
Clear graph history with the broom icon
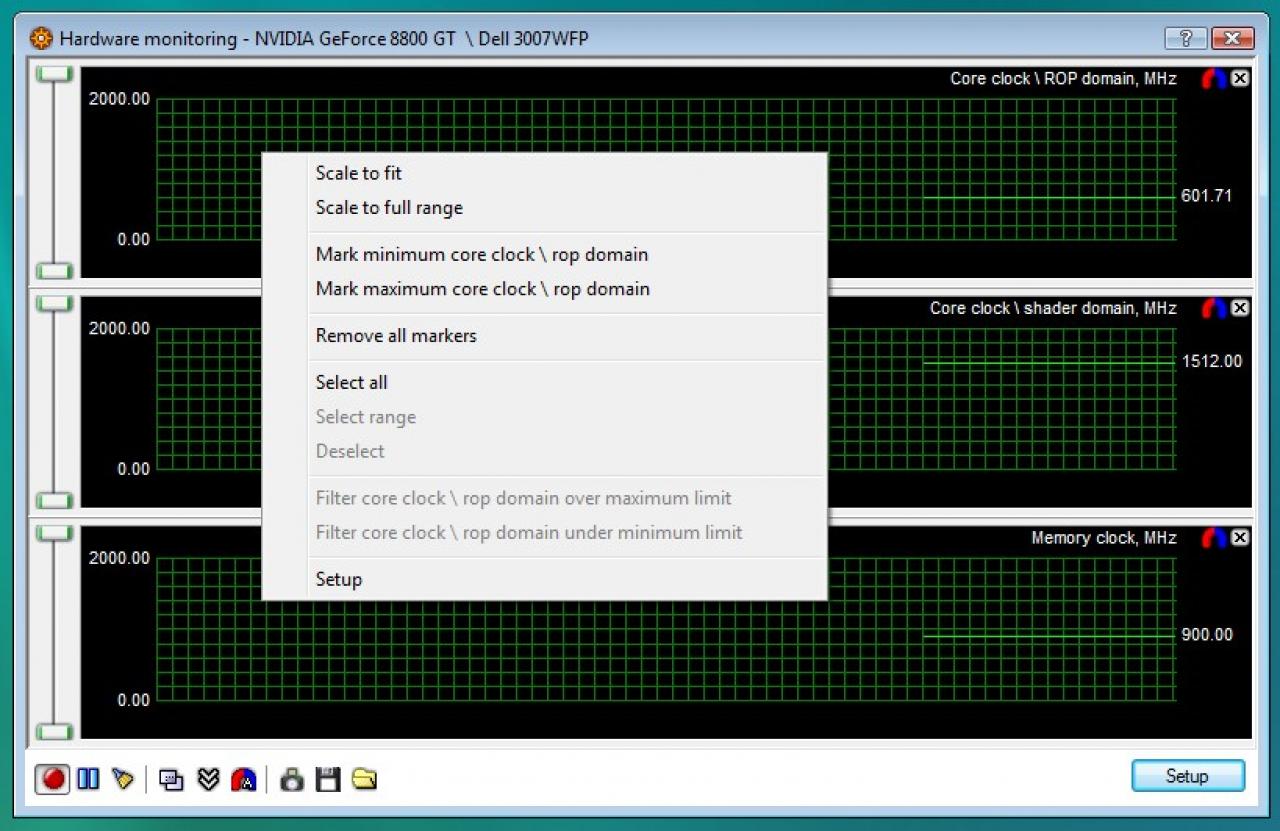(123, 778)
